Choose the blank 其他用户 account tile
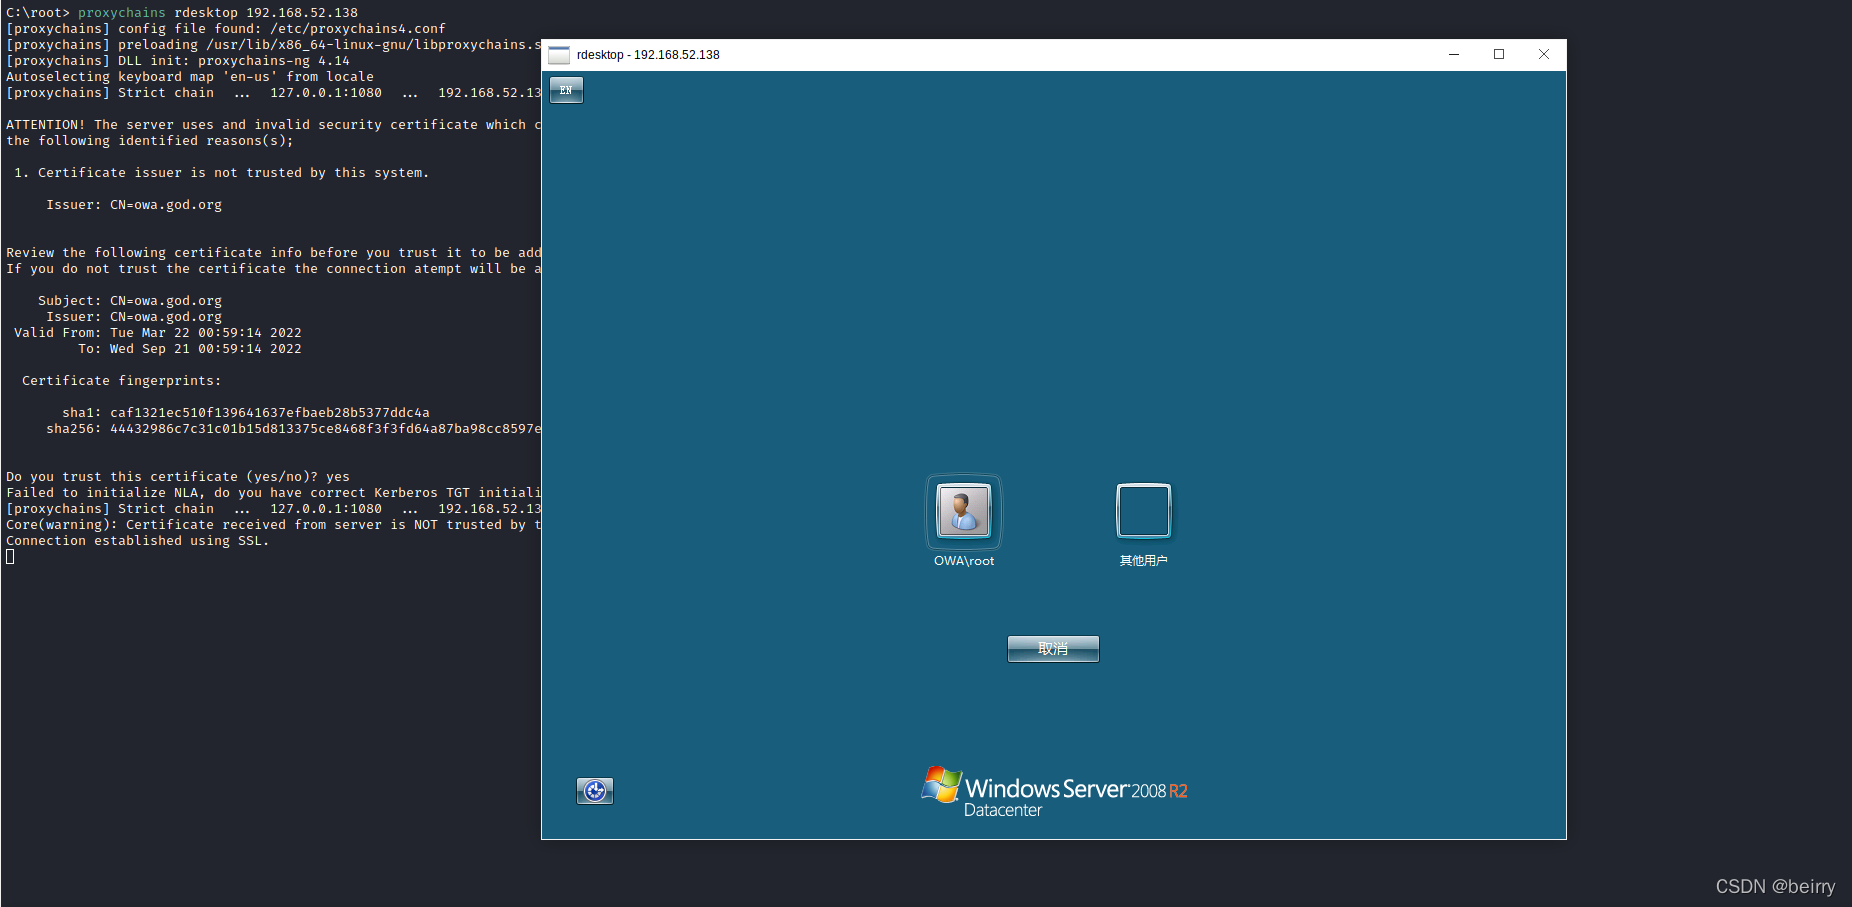 click(1143, 511)
